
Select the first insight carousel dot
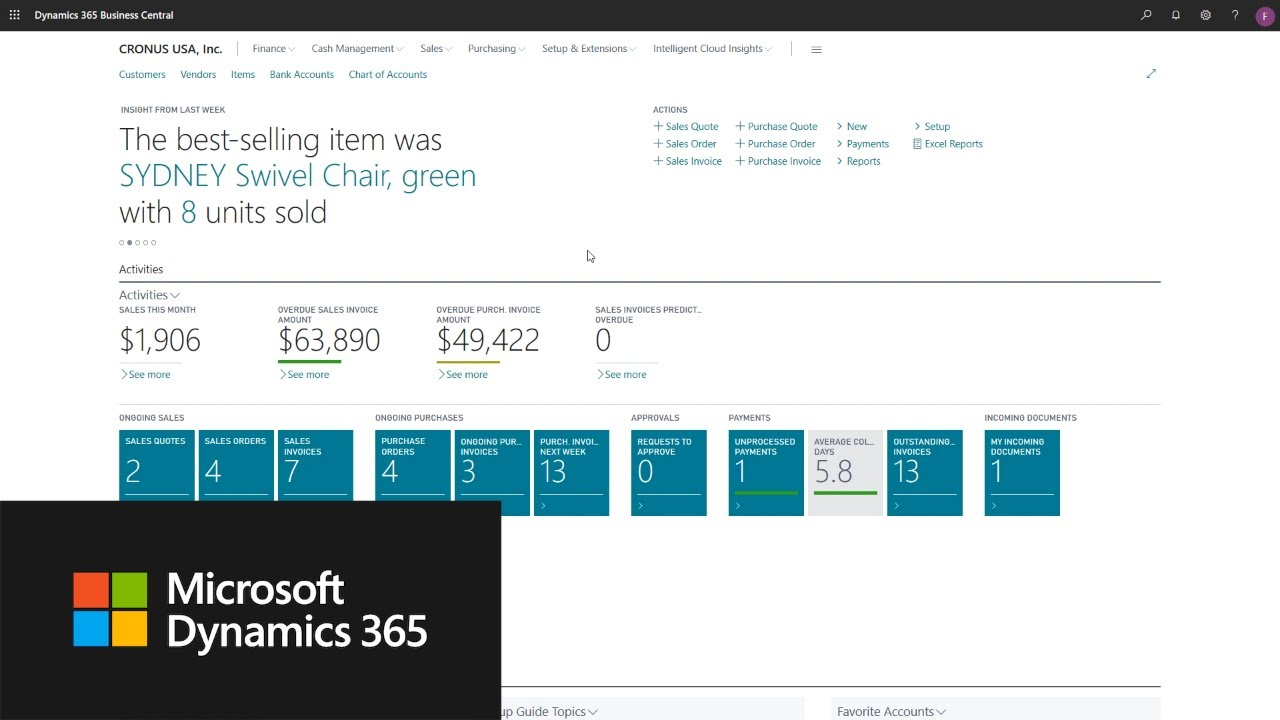pyautogui.click(x=122, y=243)
